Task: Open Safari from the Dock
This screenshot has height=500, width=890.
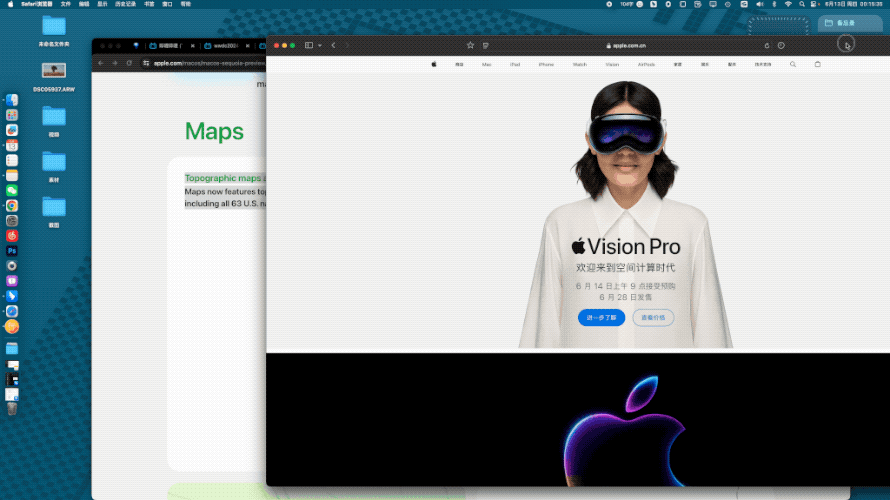Action: click(x=12, y=311)
